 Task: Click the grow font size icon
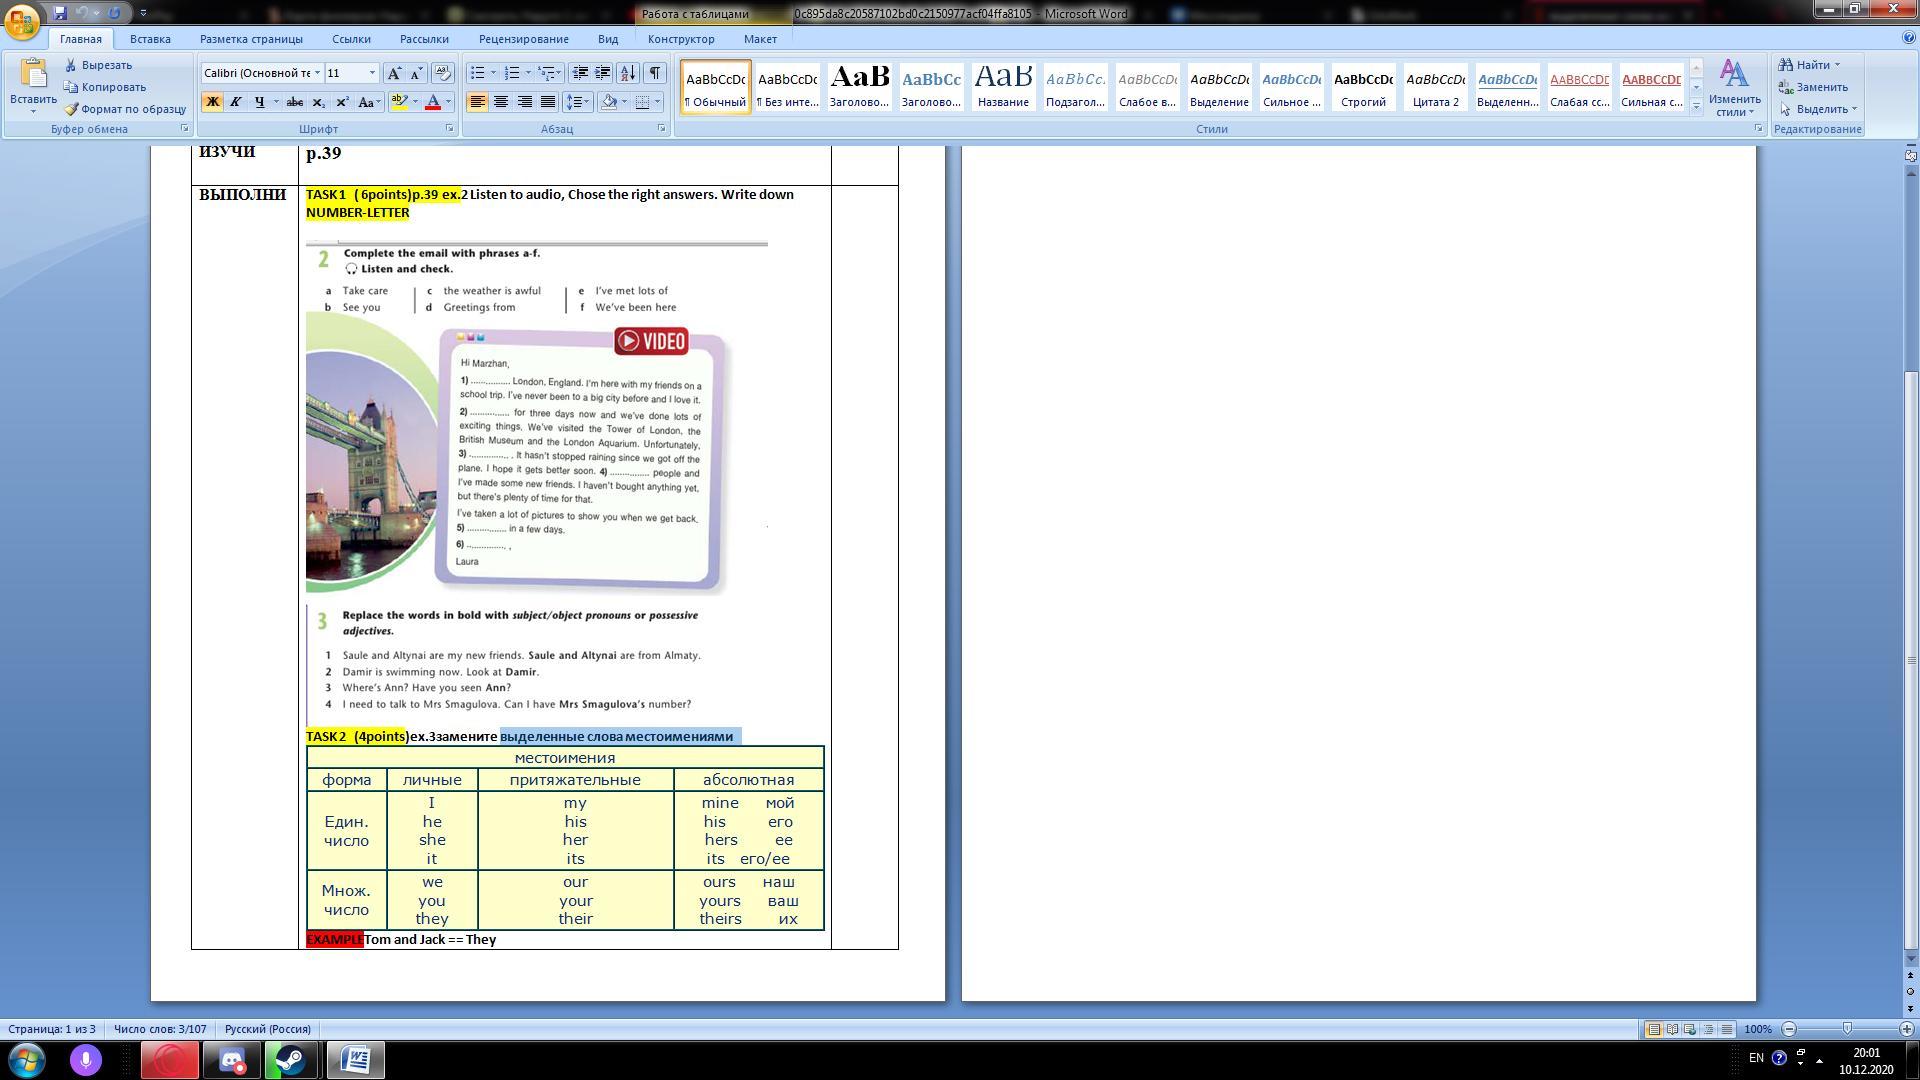coord(395,73)
